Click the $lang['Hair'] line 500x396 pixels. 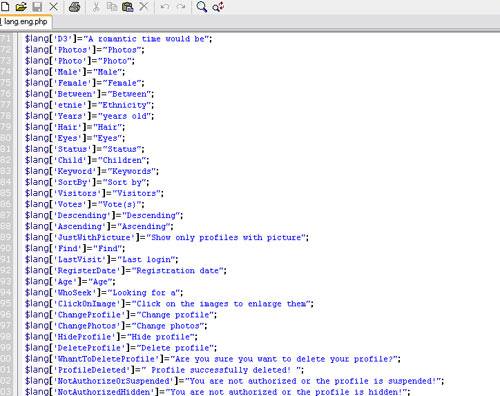pos(75,127)
